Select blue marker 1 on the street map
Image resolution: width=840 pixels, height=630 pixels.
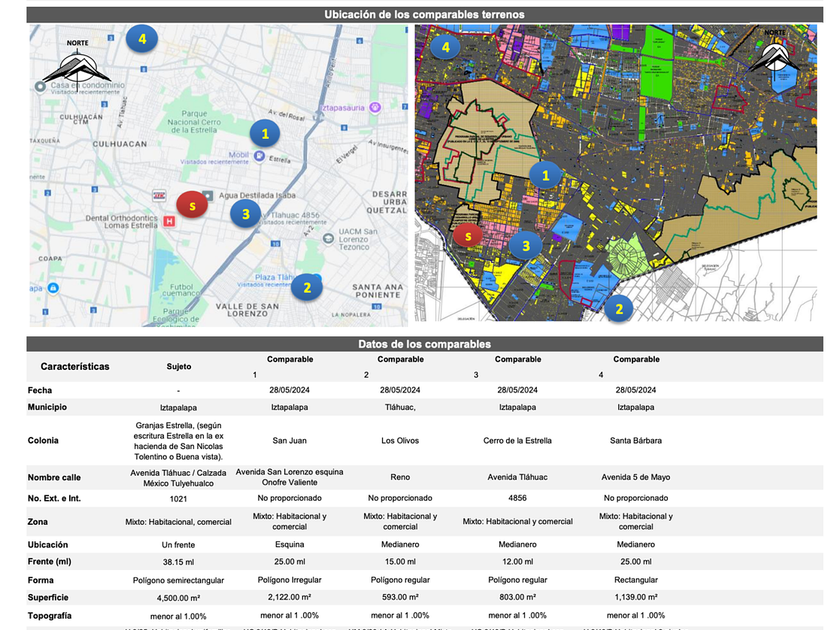pyautogui.click(x=265, y=132)
